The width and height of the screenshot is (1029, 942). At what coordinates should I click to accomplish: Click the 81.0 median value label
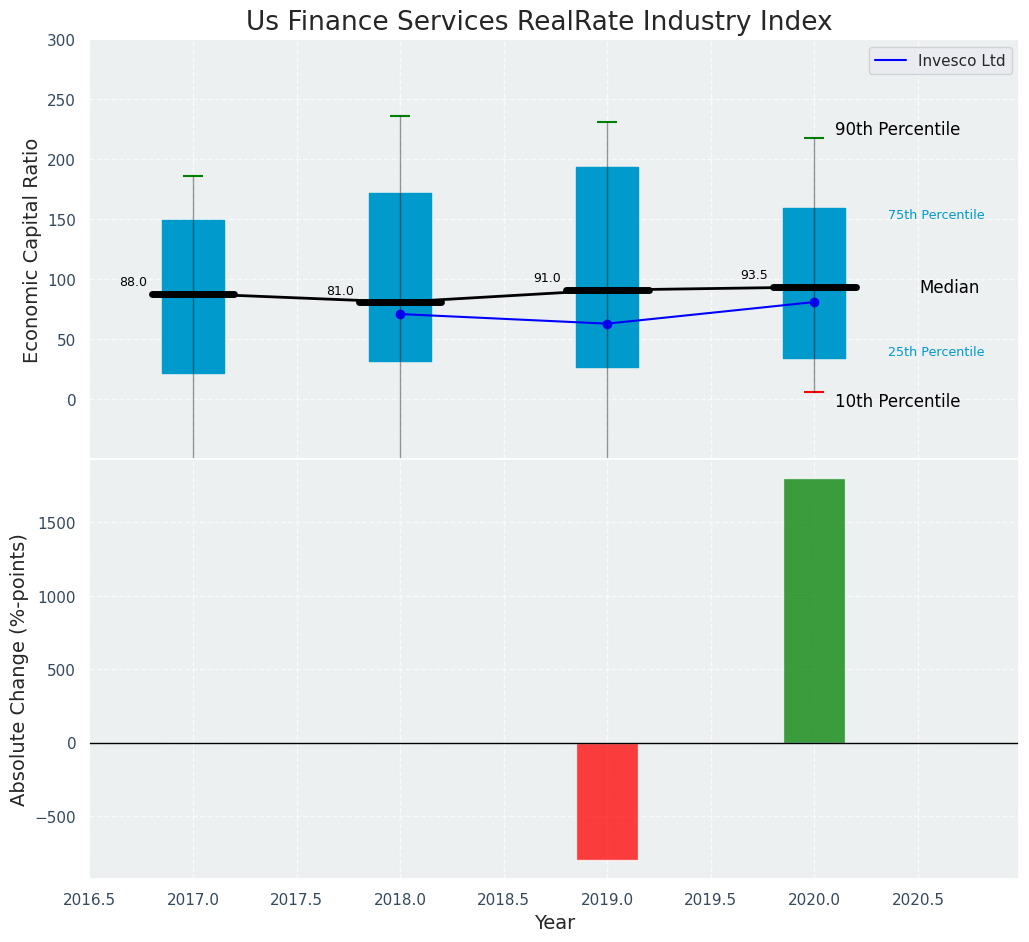(340, 292)
